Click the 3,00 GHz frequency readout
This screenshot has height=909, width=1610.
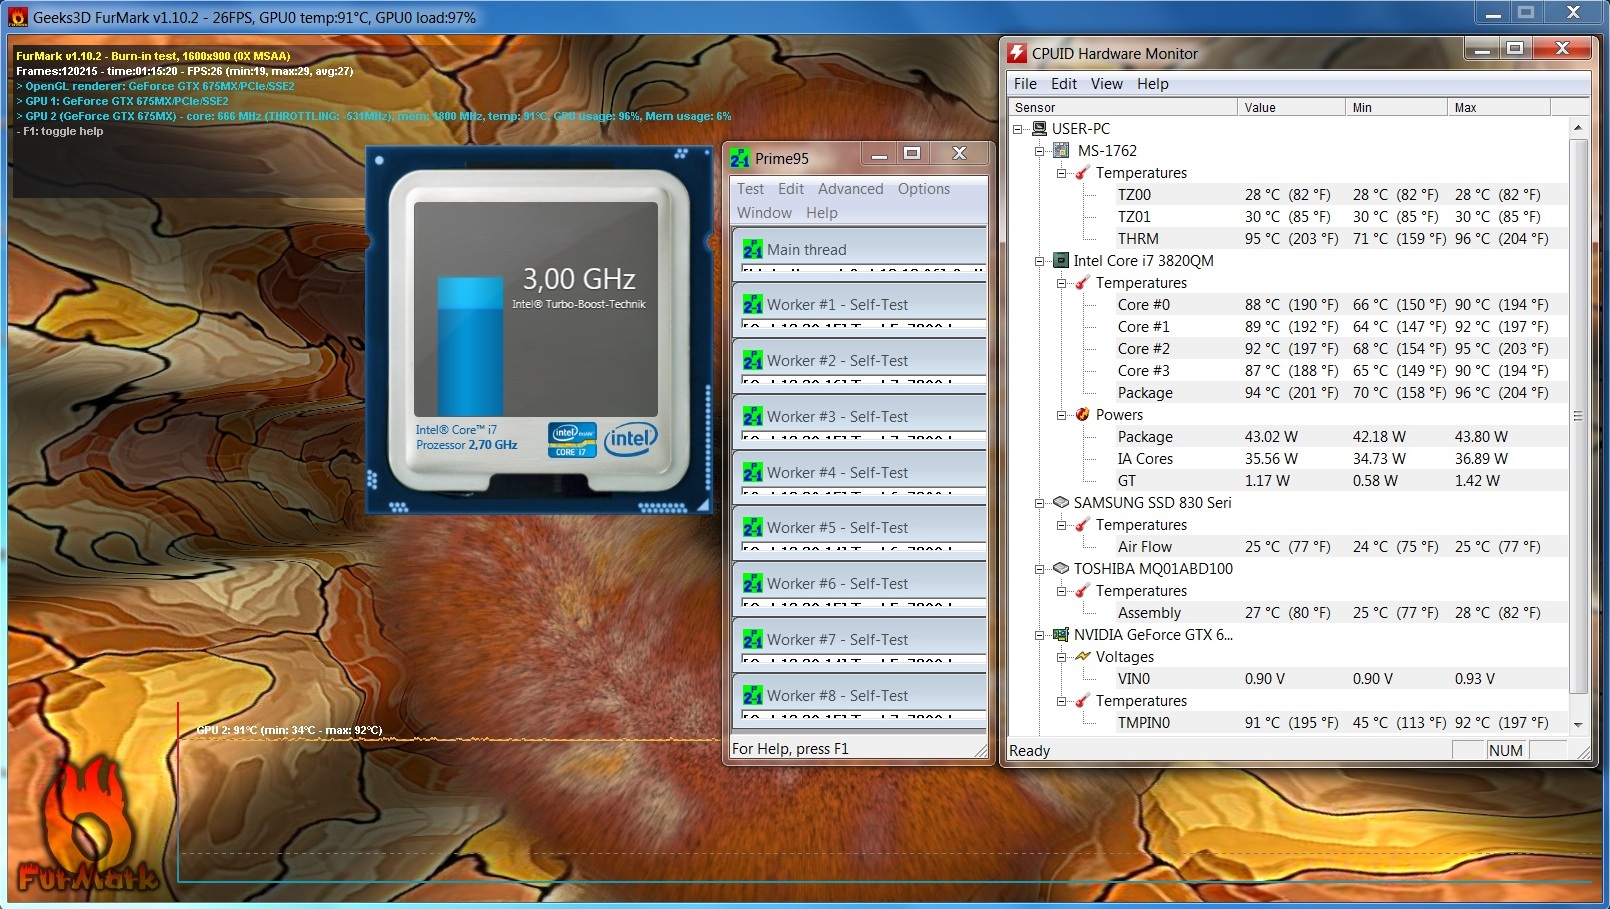pos(579,278)
